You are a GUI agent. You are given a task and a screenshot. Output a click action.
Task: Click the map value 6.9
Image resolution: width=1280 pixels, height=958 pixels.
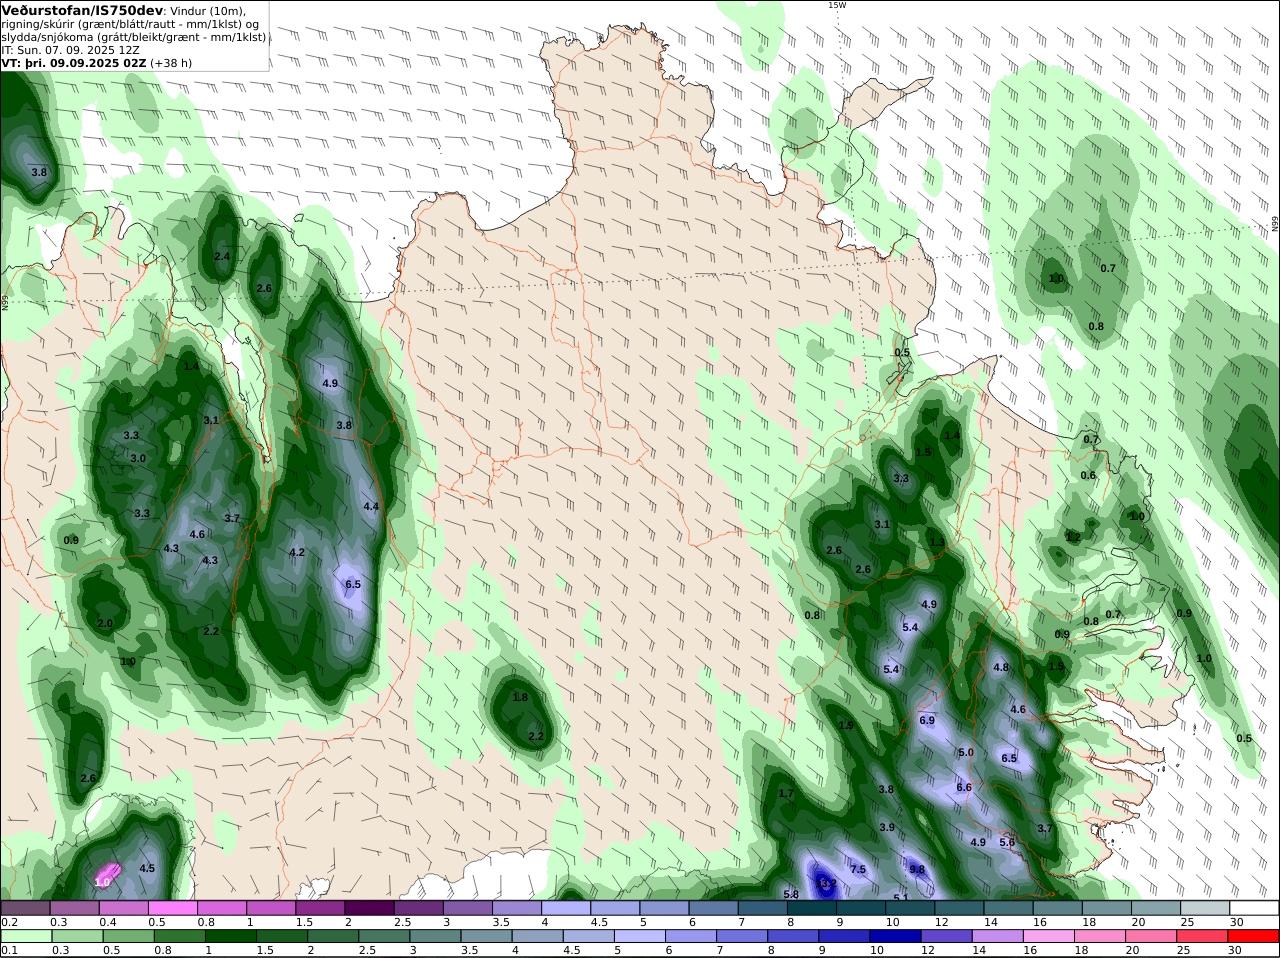927,721
